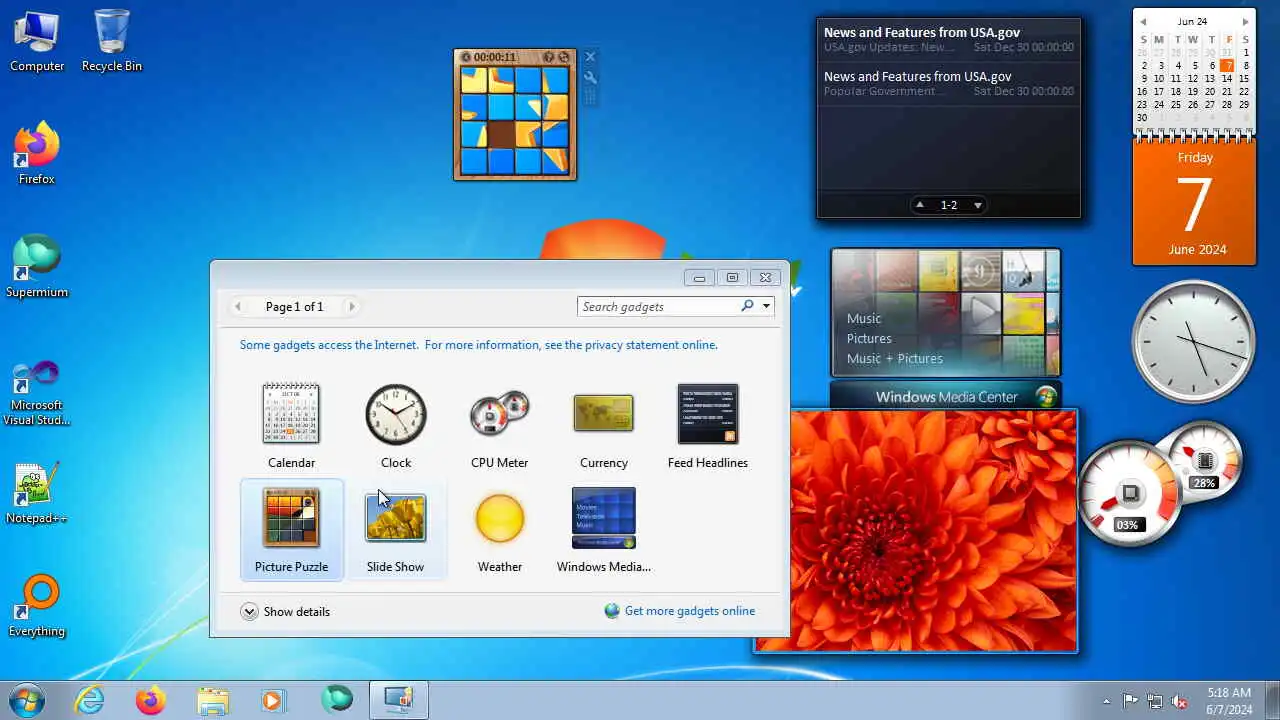The width and height of the screenshot is (1280, 720).
Task: Click the search magnifier in gadget gallery
Action: pos(747,306)
